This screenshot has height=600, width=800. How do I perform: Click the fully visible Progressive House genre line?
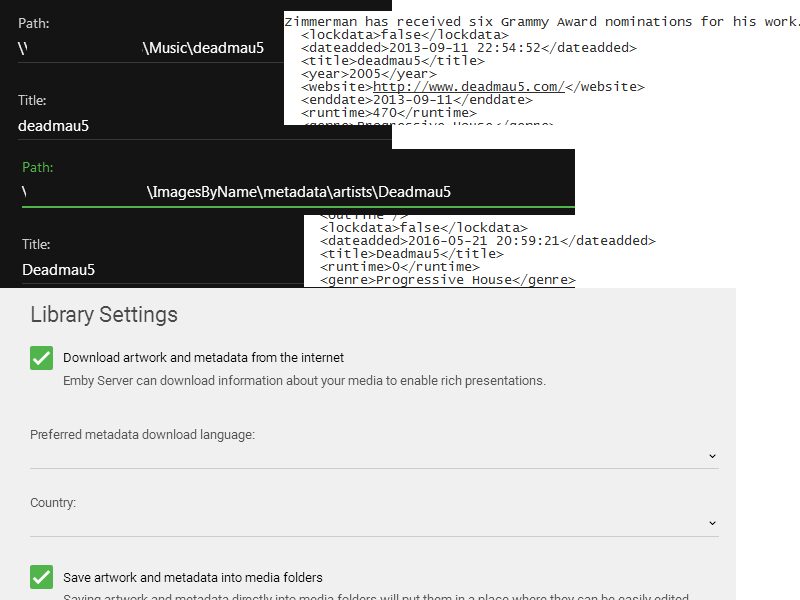coord(447,280)
